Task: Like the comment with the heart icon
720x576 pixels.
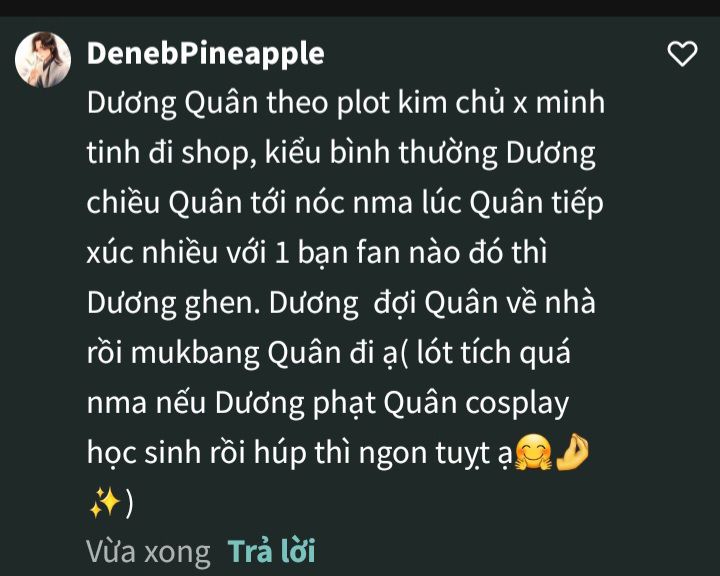Action: 682,53
